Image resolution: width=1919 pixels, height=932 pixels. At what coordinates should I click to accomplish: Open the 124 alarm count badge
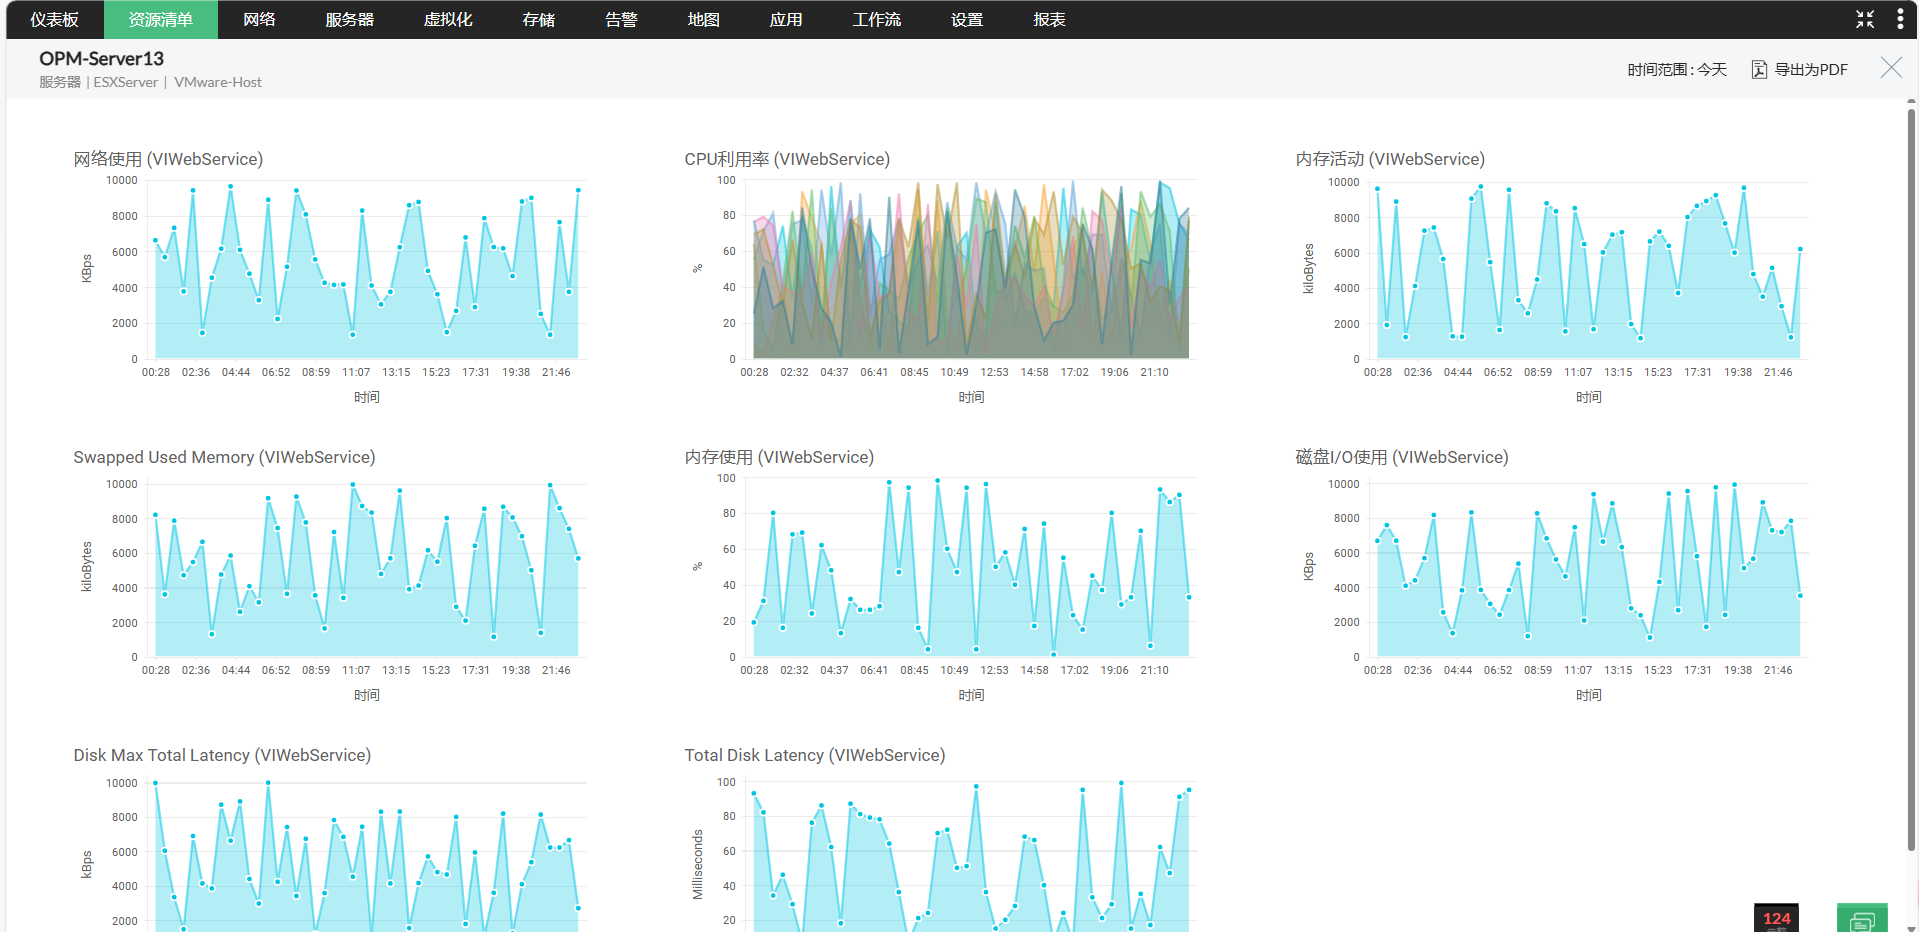[1776, 918]
